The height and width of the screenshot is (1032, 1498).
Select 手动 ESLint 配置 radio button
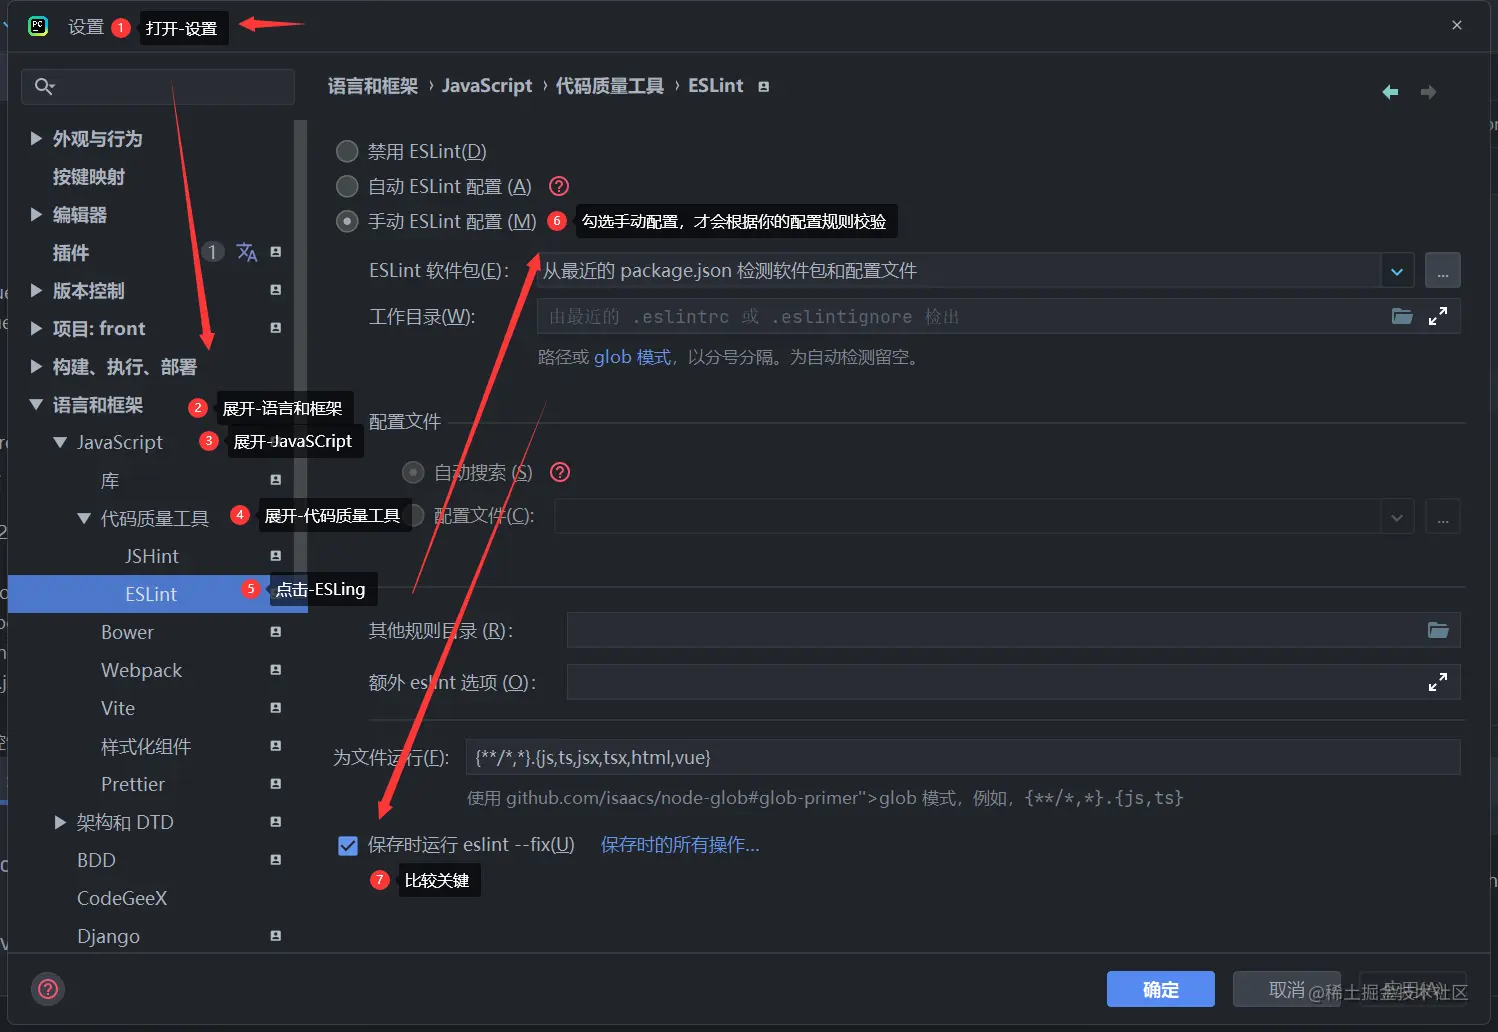tap(347, 221)
